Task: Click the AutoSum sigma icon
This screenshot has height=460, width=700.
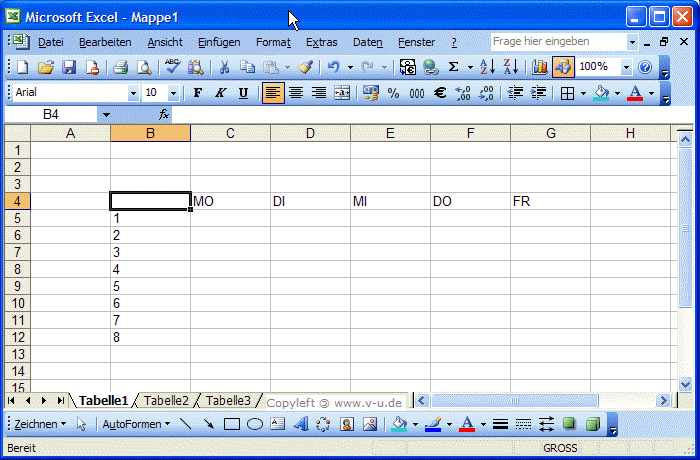Action: pos(453,67)
